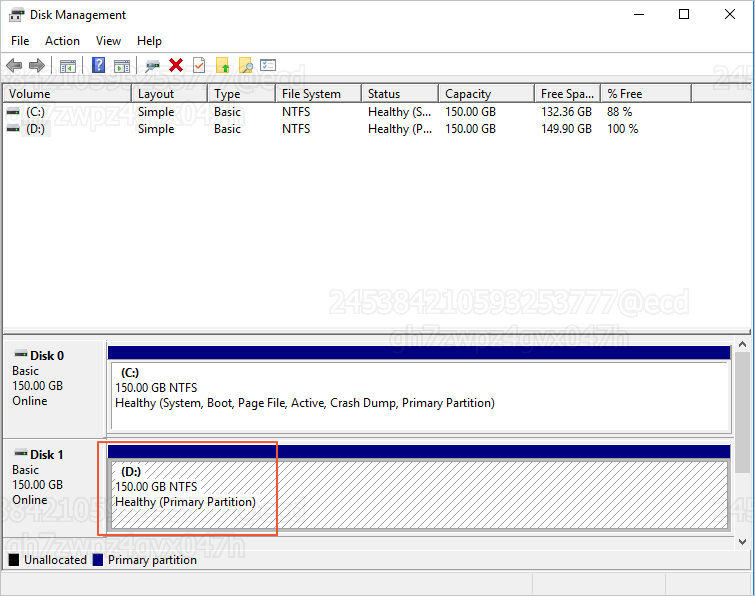
Task: Sort by the Free Space column header
Action: pyautogui.click(x=568, y=93)
